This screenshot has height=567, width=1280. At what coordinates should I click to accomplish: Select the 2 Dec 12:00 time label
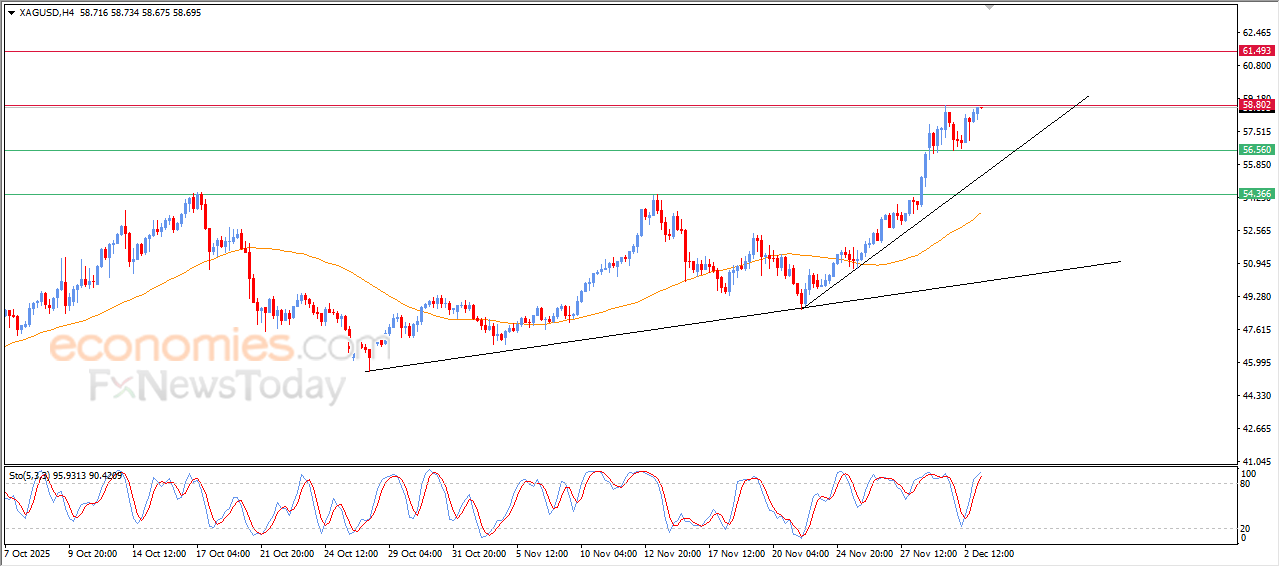point(989,552)
